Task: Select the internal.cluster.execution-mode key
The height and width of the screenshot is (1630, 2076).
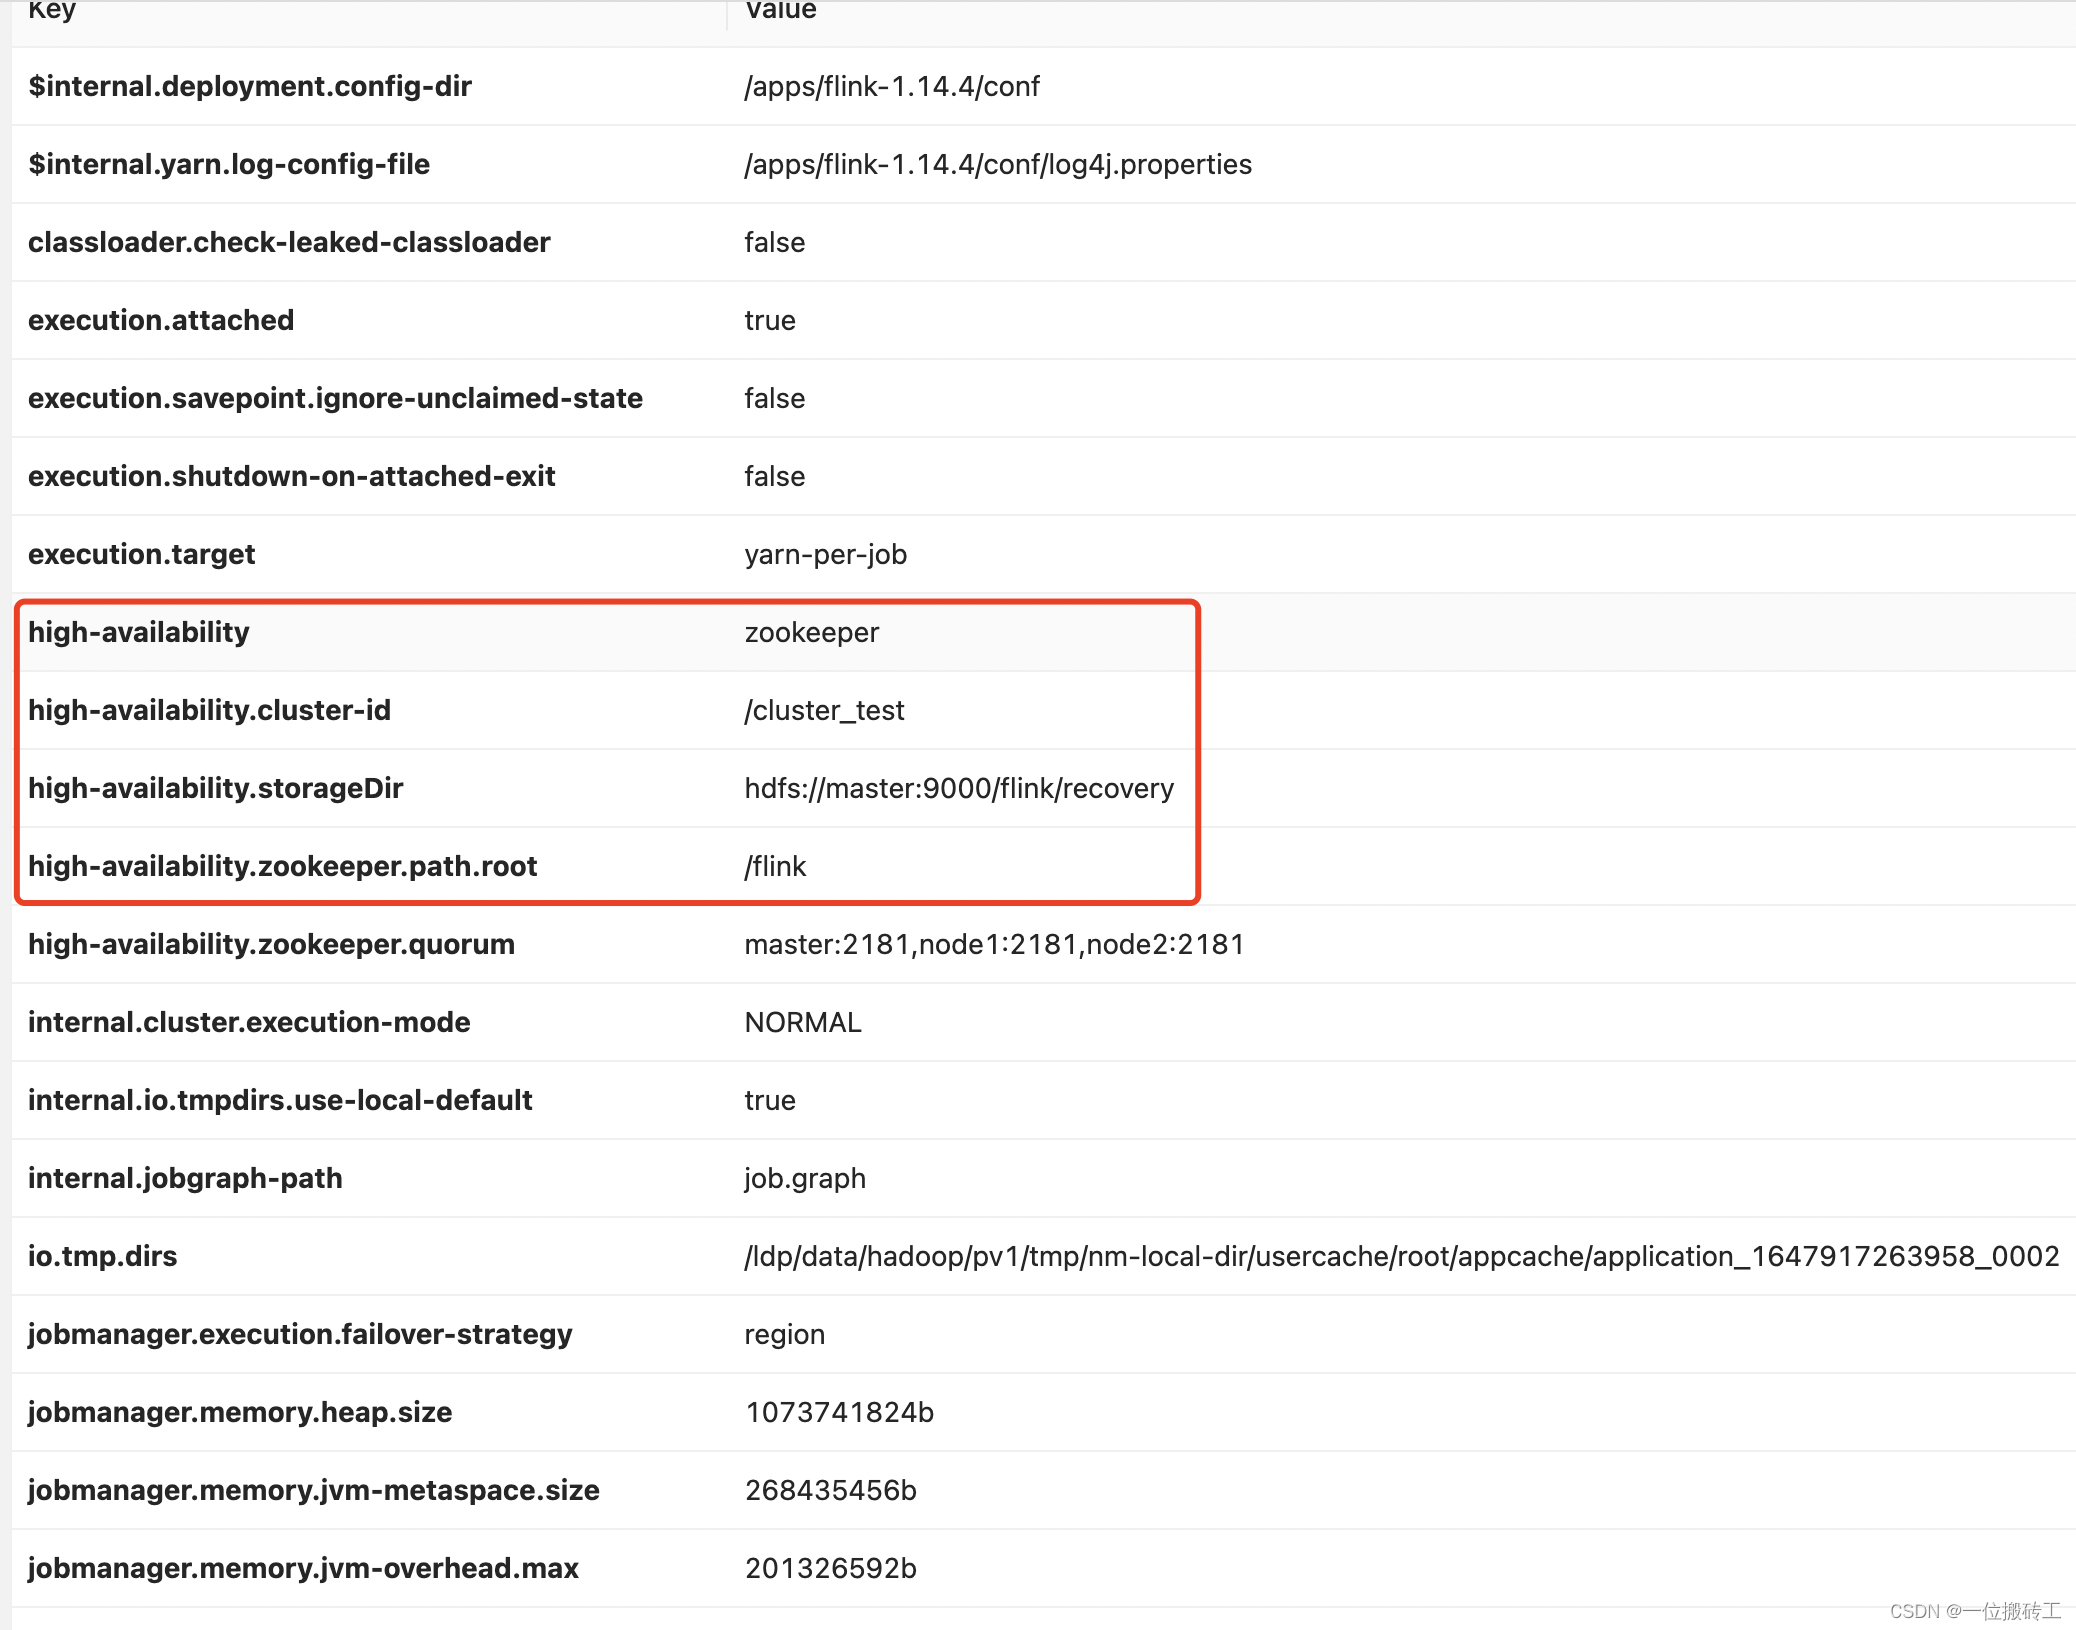Action: [x=249, y=1022]
